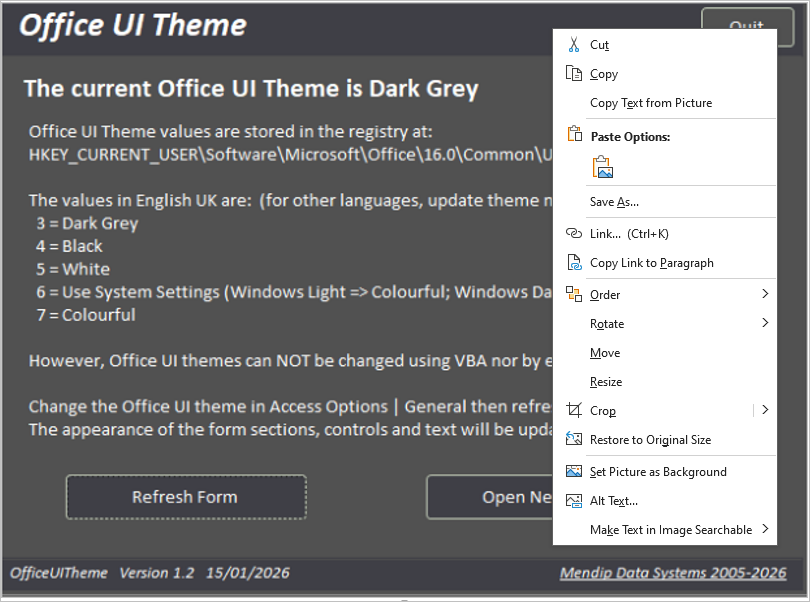Screen dimensions: 810x602
Task: Choose Set Picture as Background
Action: 664,471
